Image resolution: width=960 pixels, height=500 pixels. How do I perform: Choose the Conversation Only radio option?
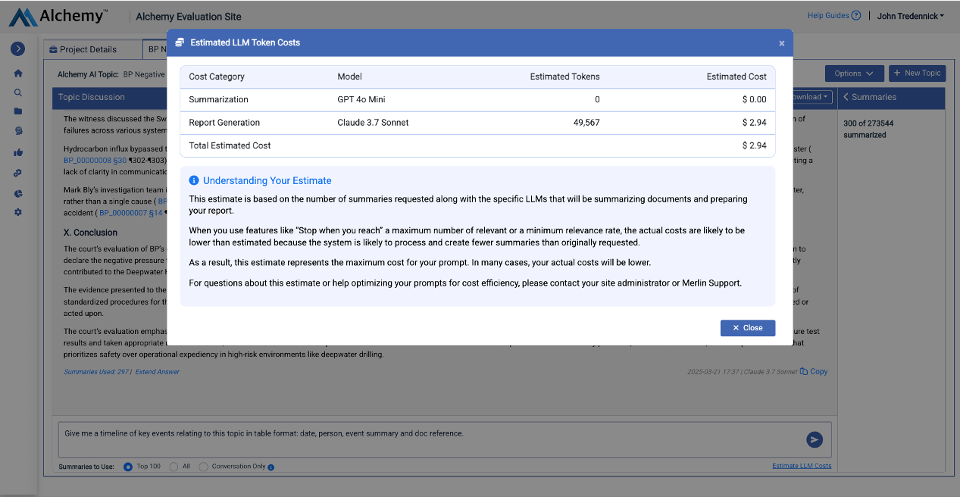click(204, 466)
